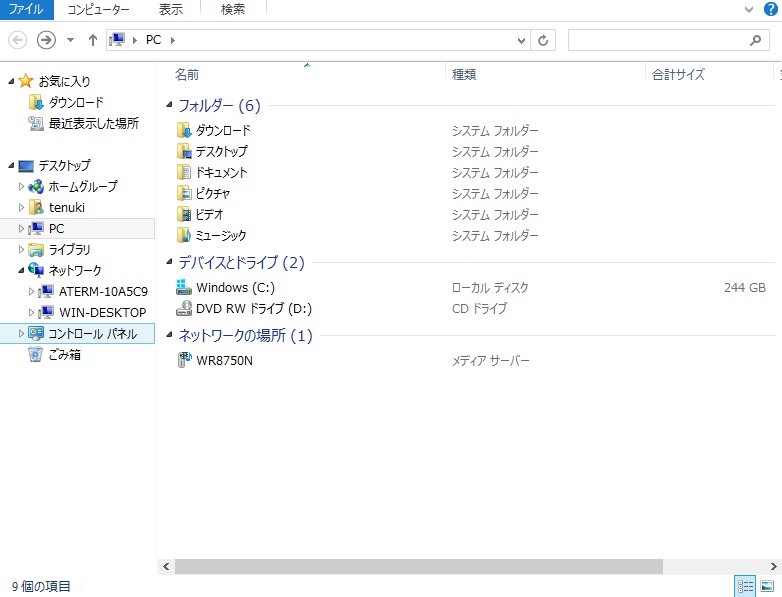Open the address bar history dropdown
Image resolution: width=782 pixels, height=597 pixels.
tap(521, 40)
